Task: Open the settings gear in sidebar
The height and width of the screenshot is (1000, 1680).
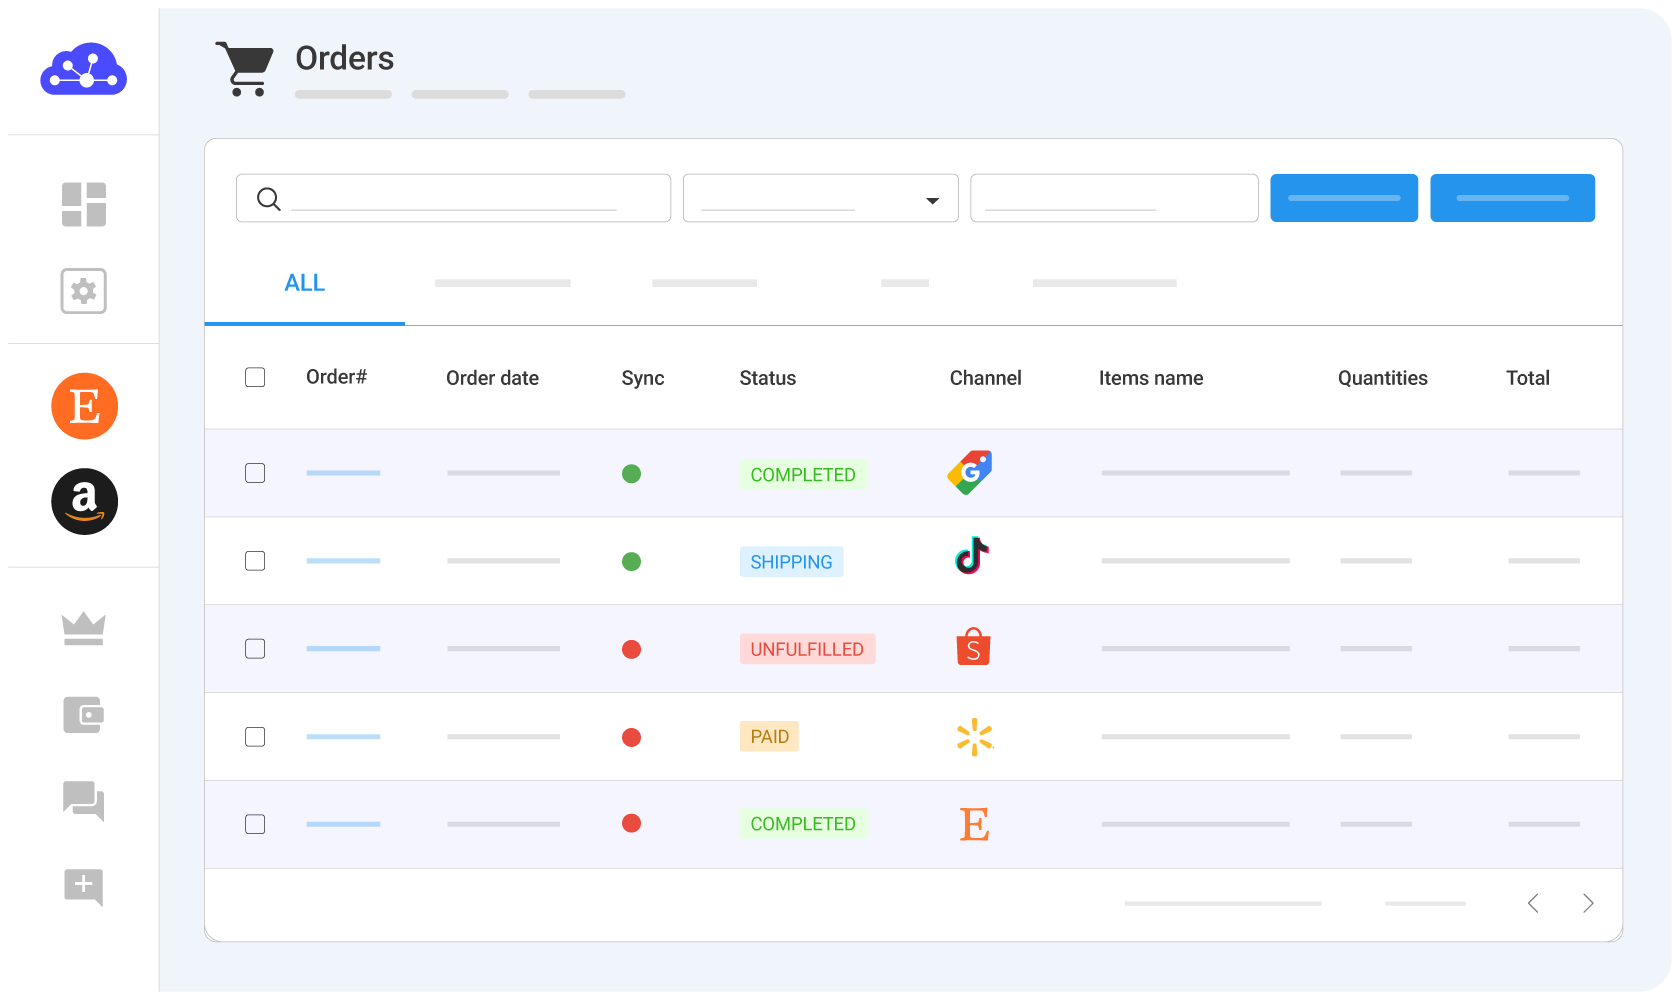Action: tap(84, 291)
